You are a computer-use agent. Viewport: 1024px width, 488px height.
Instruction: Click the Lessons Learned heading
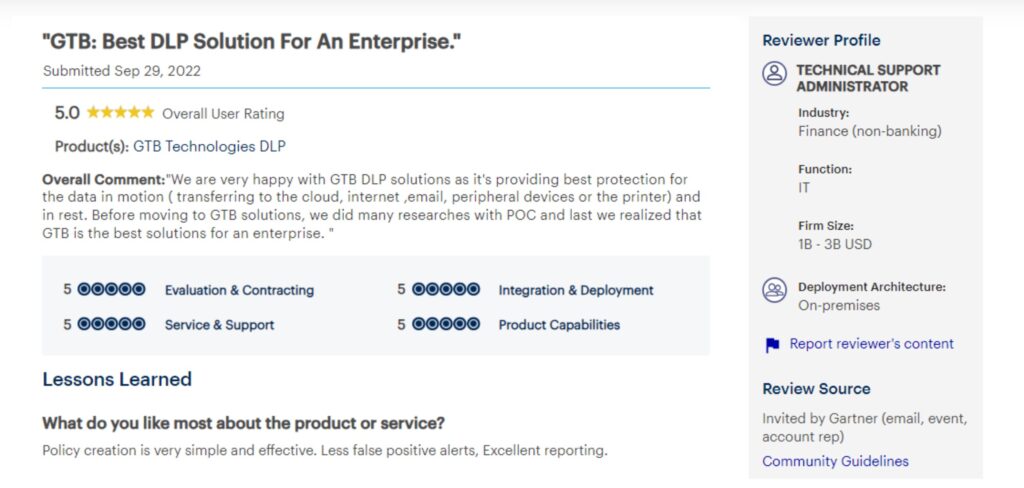(x=117, y=379)
